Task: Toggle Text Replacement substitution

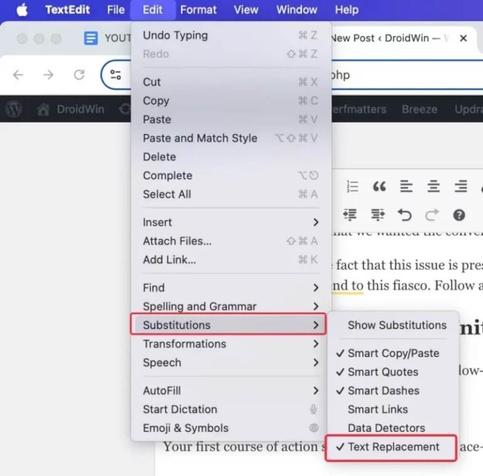Action: (391, 447)
